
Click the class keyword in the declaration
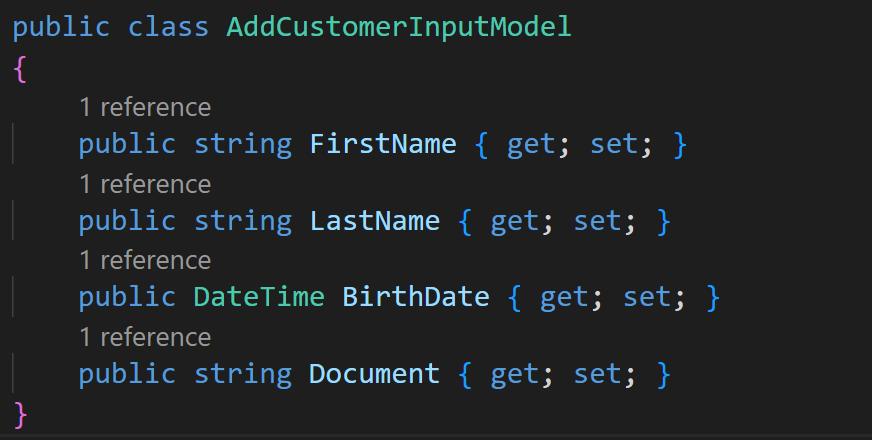169,27
